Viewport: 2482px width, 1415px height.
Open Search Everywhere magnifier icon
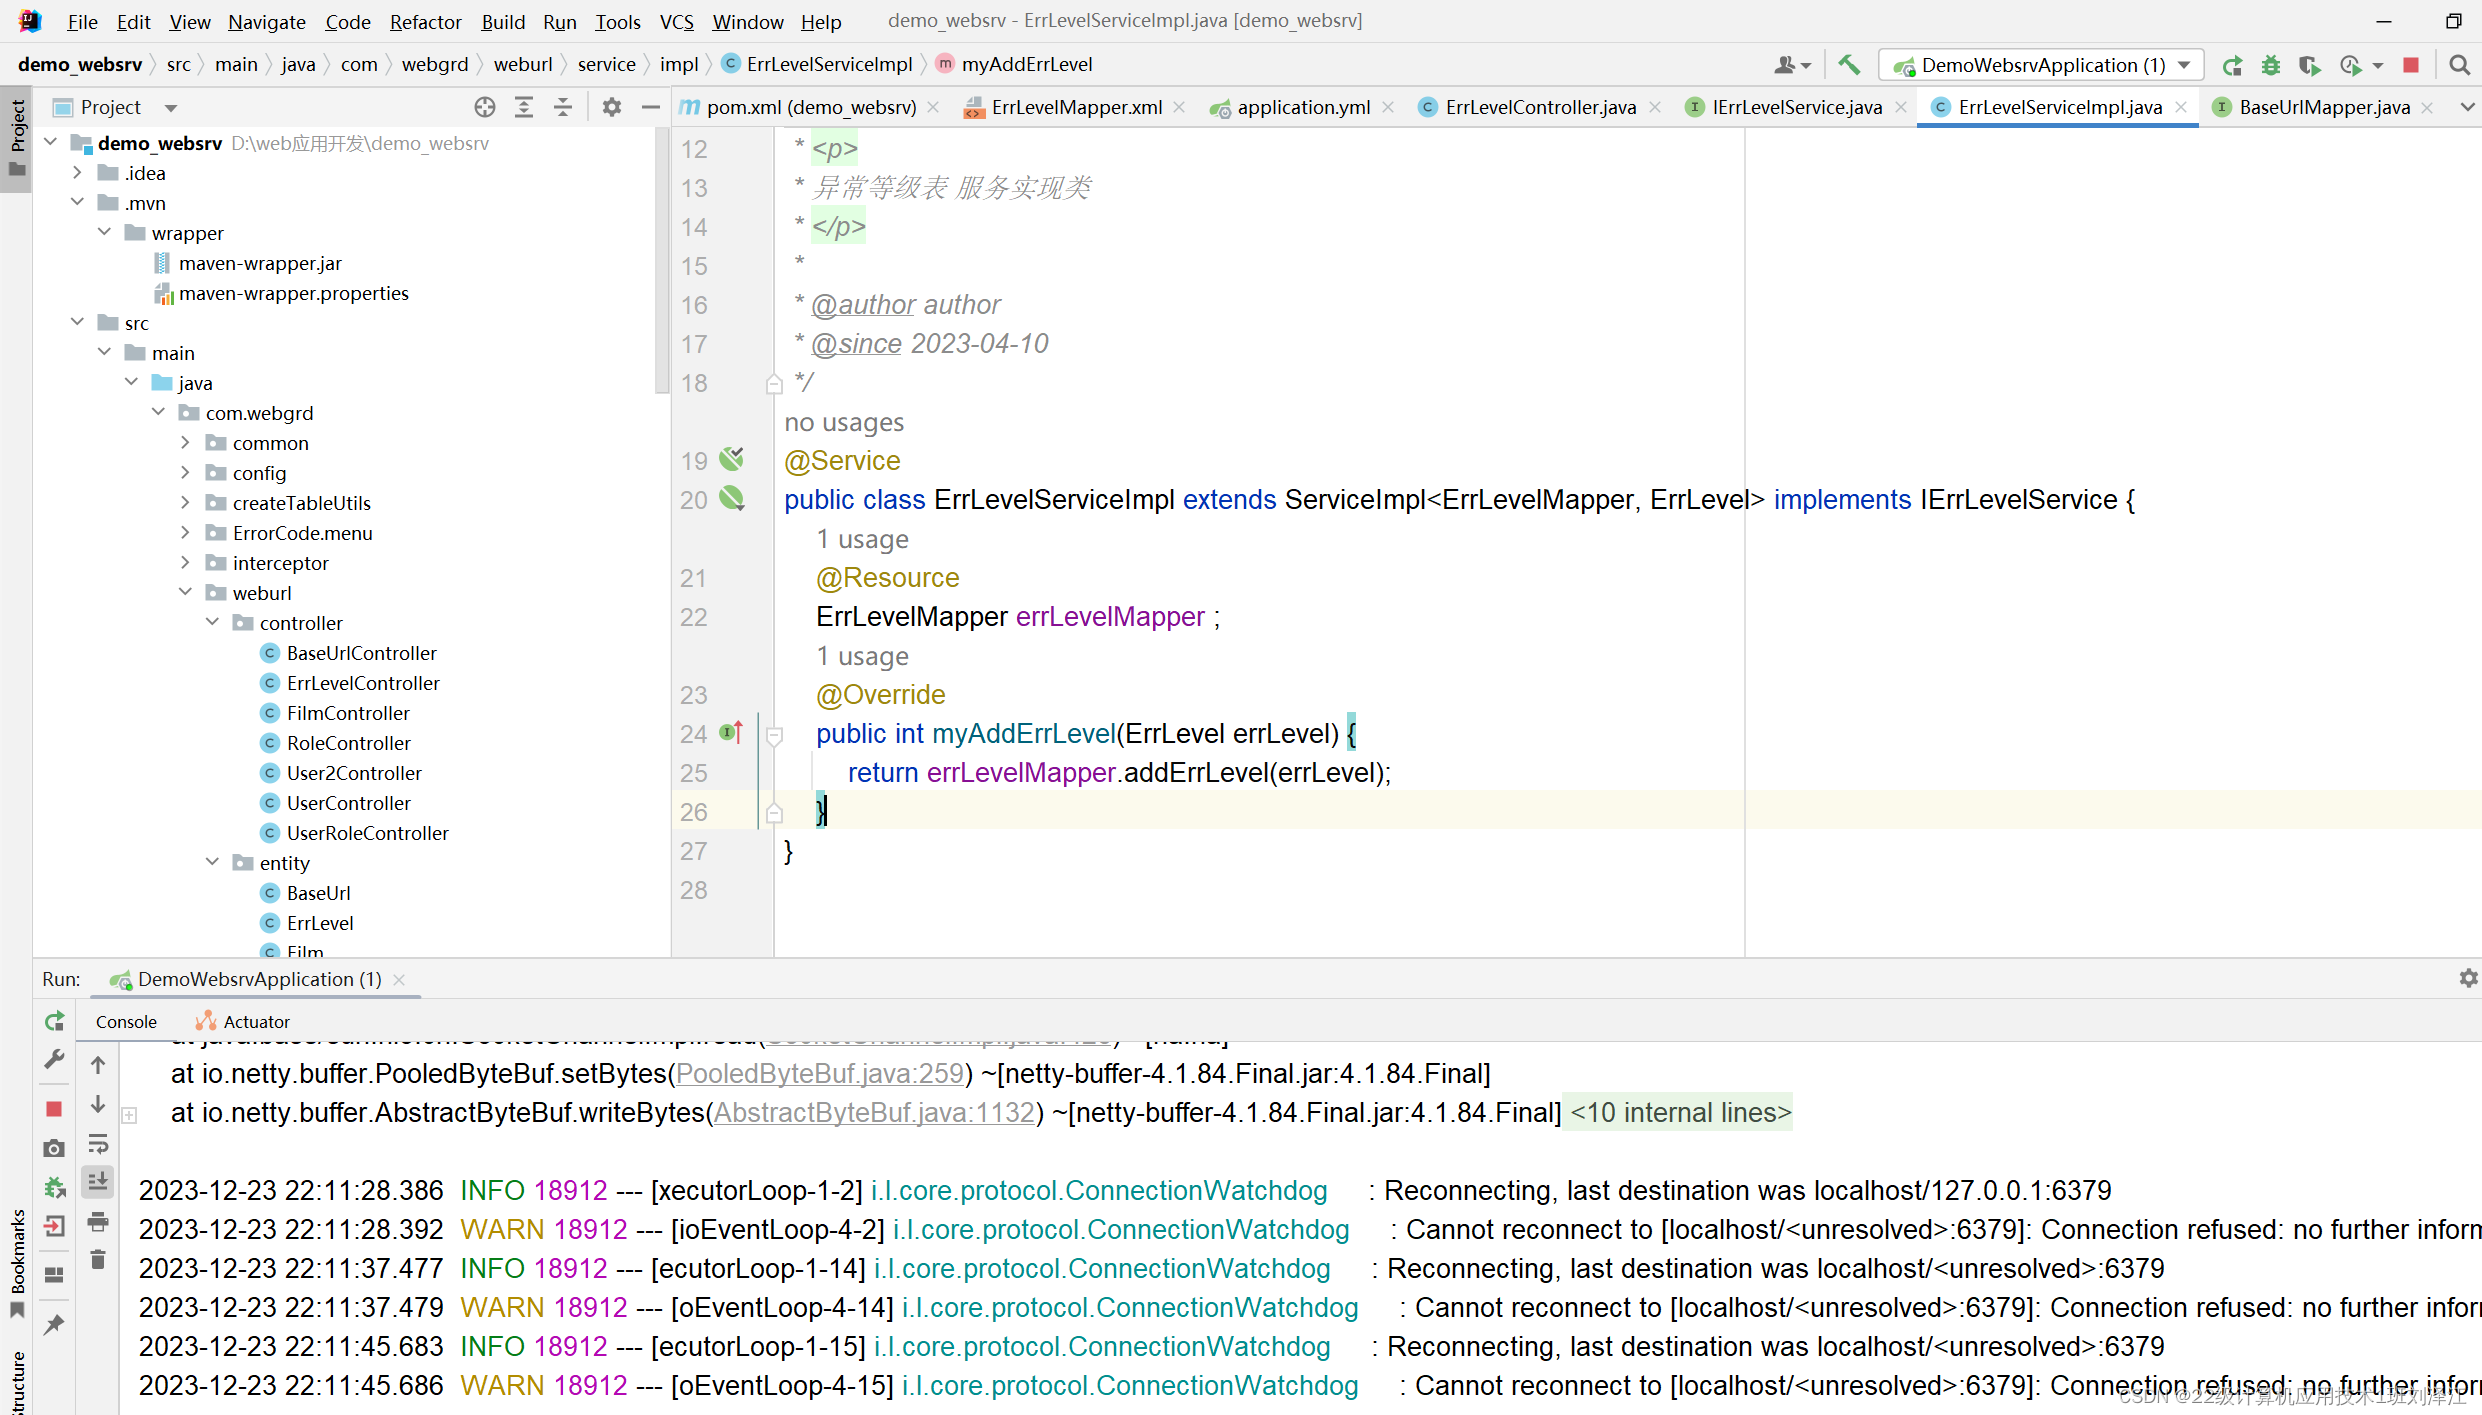2459,65
